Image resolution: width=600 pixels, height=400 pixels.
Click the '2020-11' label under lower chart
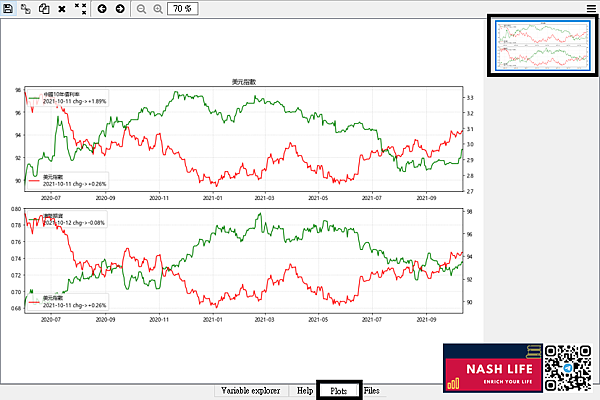click(159, 320)
